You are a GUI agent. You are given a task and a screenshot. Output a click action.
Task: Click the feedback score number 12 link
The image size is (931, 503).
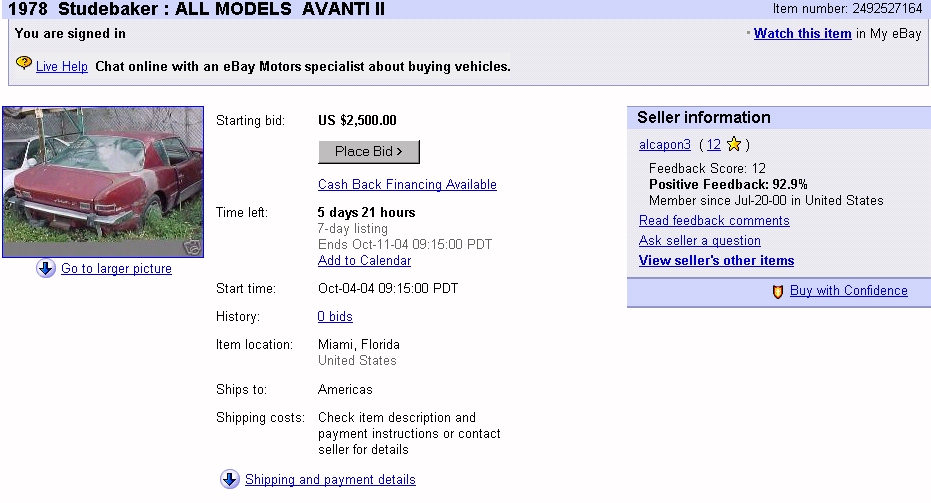713,145
